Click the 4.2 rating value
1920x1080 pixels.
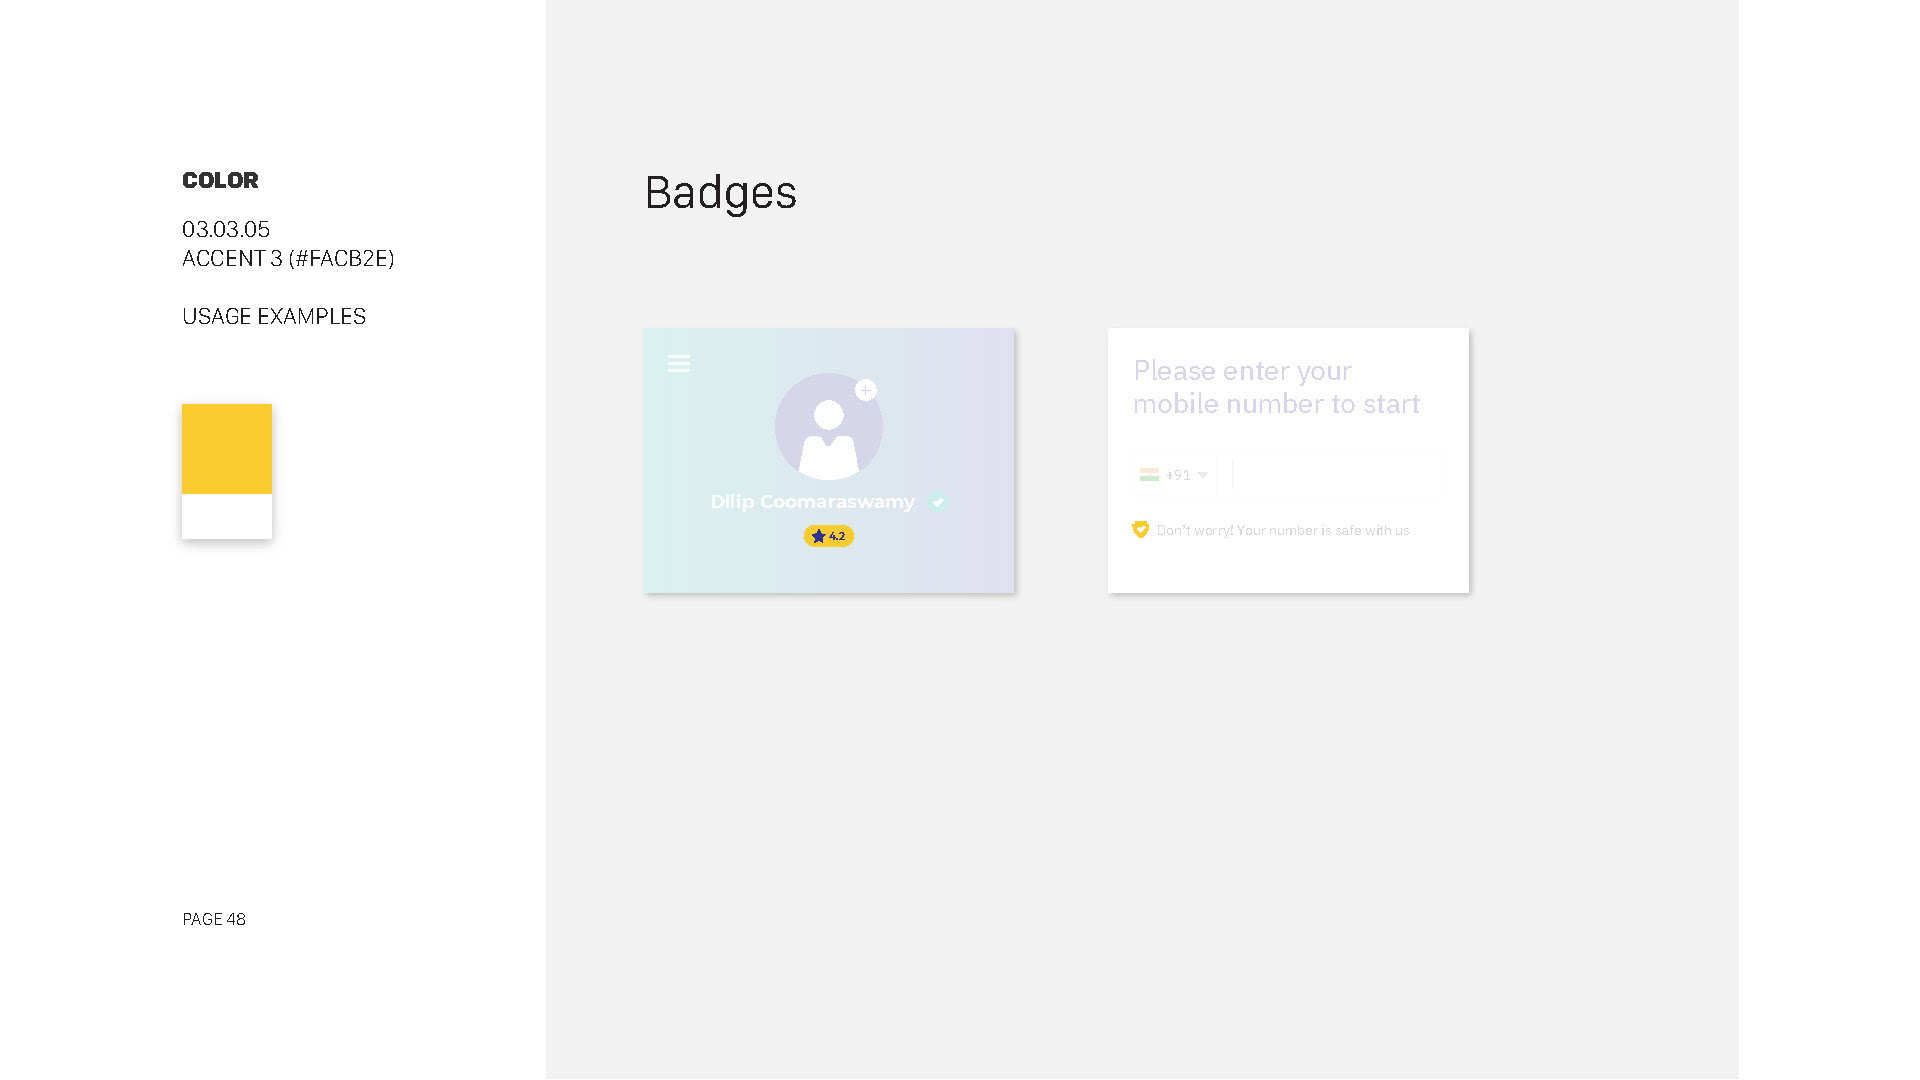click(x=837, y=536)
